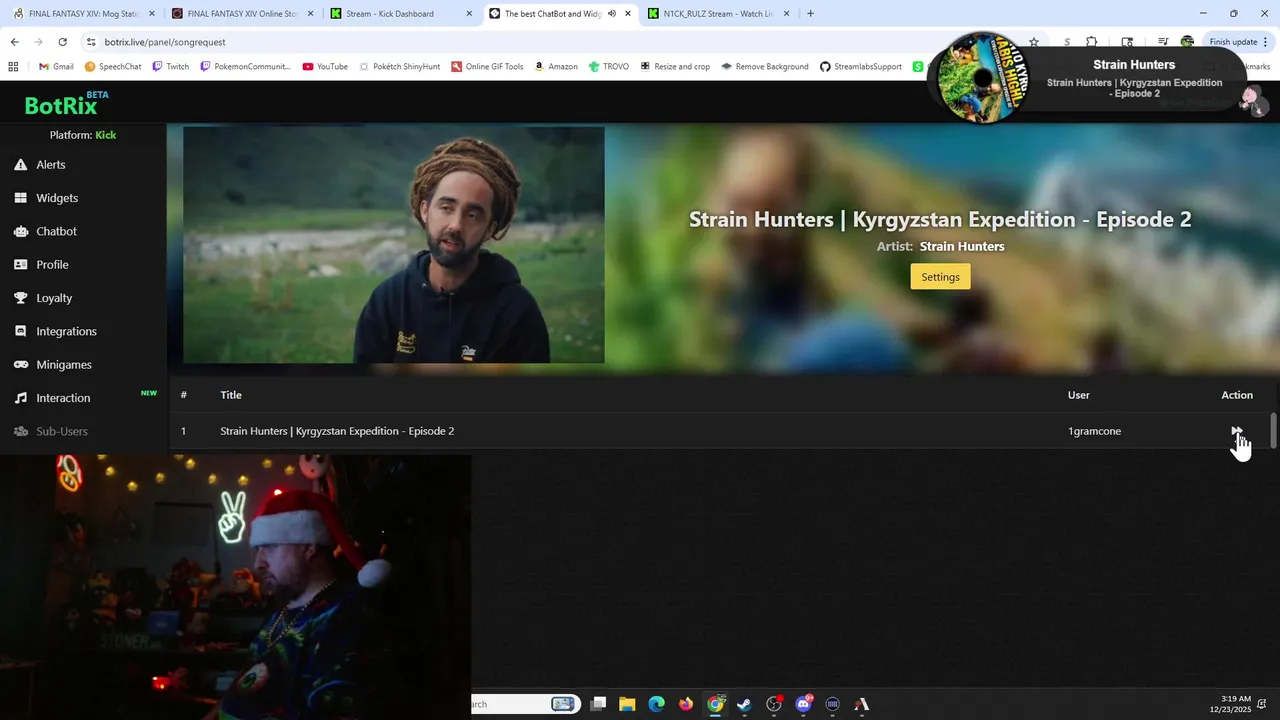Open the Pokétch ShinyHunt bookmark
This screenshot has width=1280, height=720.
(399, 67)
